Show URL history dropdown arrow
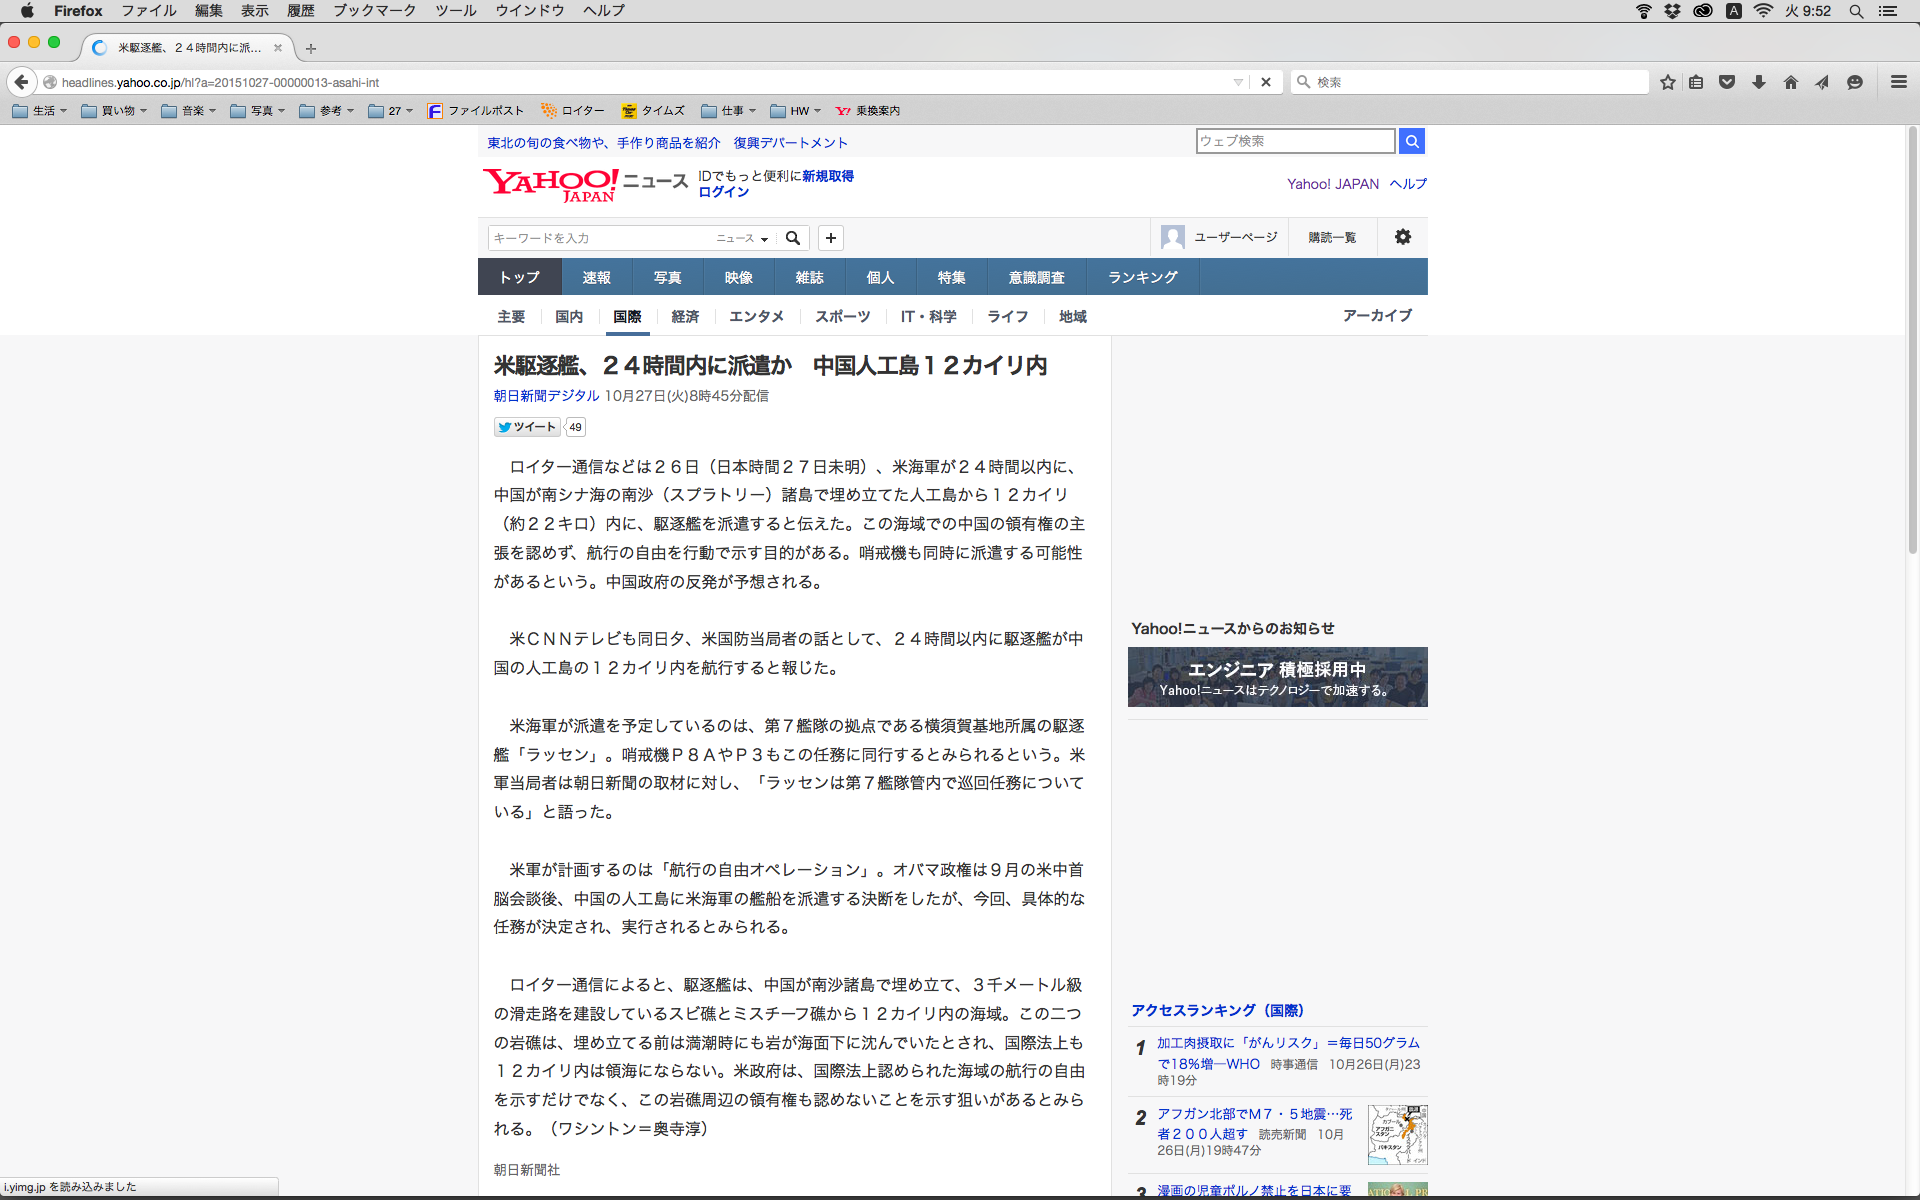 (1238, 82)
